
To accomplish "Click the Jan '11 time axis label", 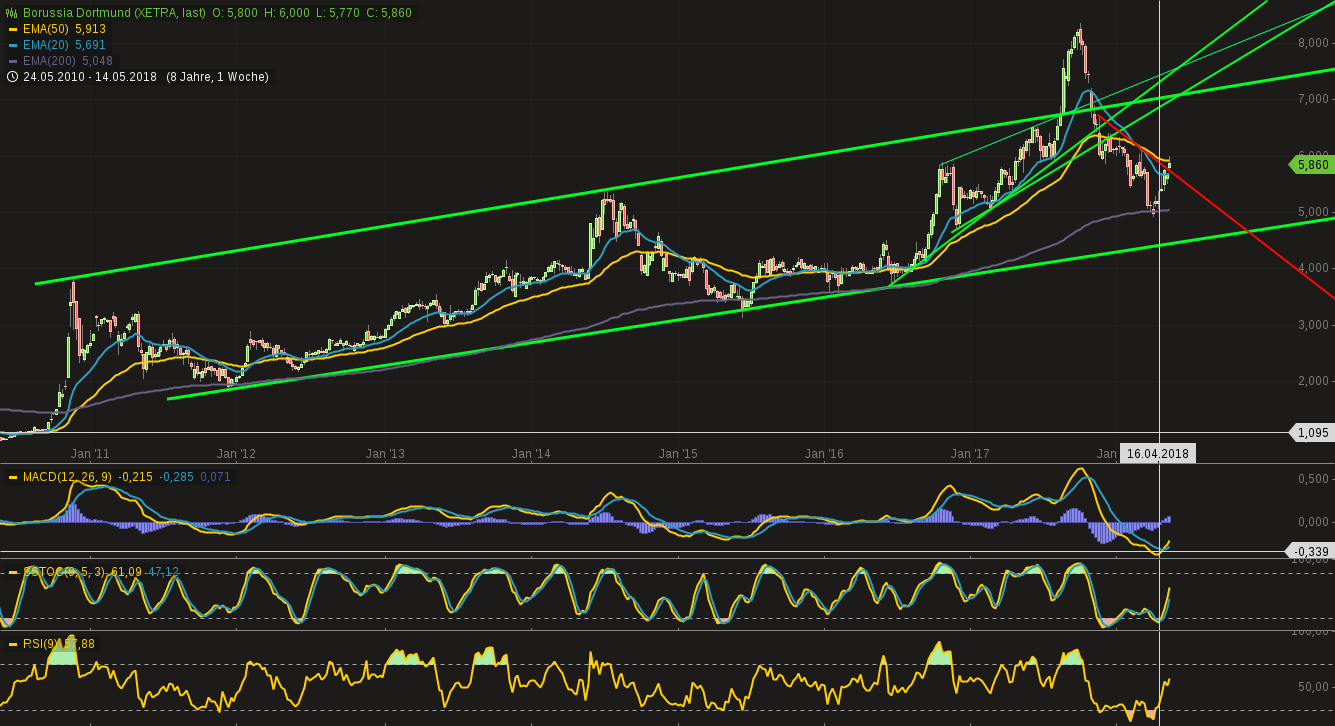I will coord(91,454).
